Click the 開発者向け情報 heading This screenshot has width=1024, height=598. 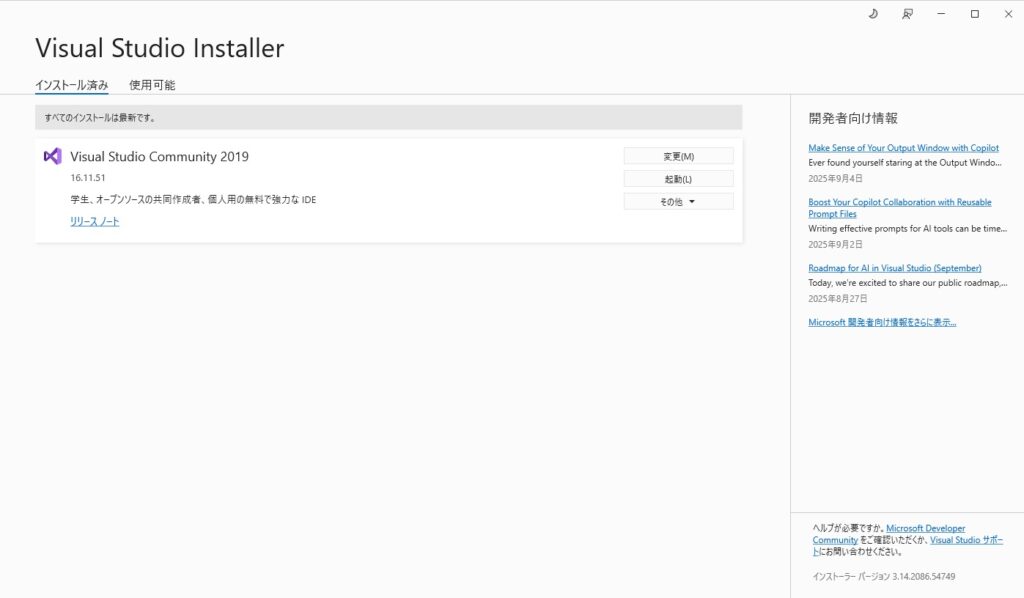pos(853,118)
